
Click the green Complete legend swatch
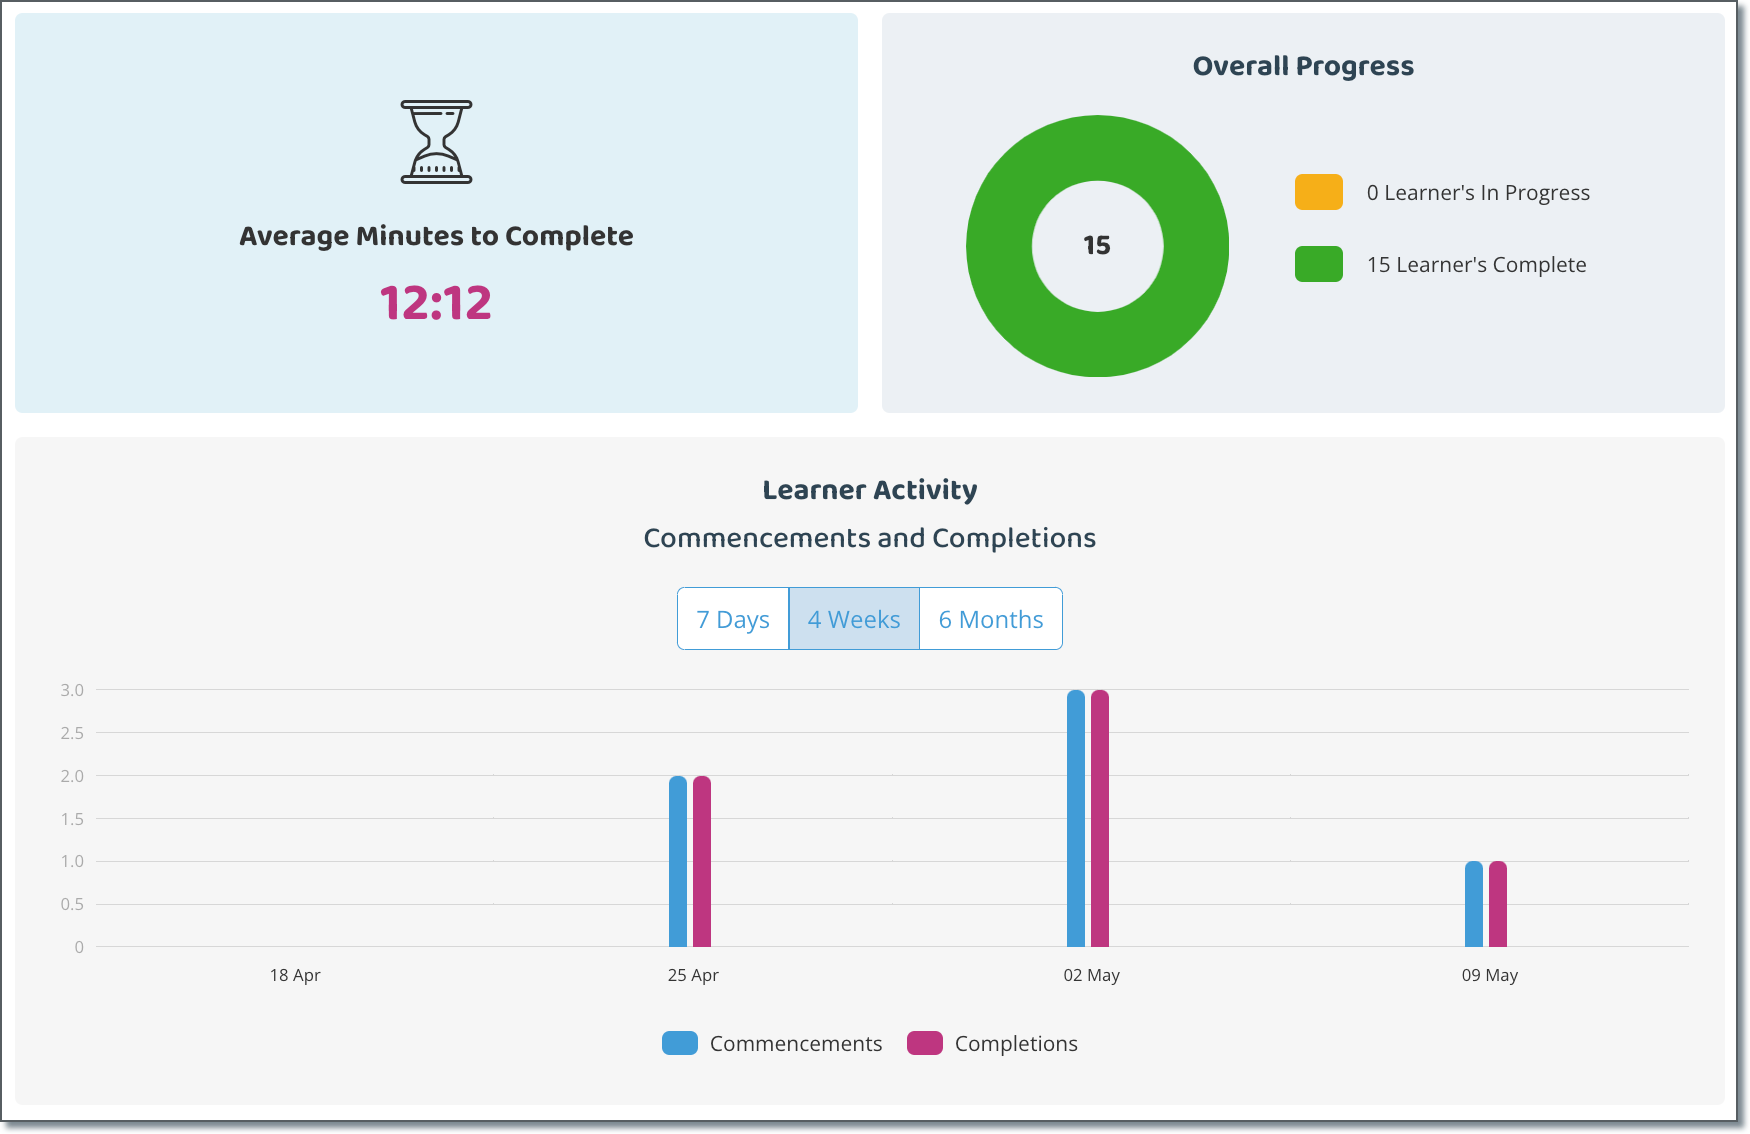[x=1318, y=264]
